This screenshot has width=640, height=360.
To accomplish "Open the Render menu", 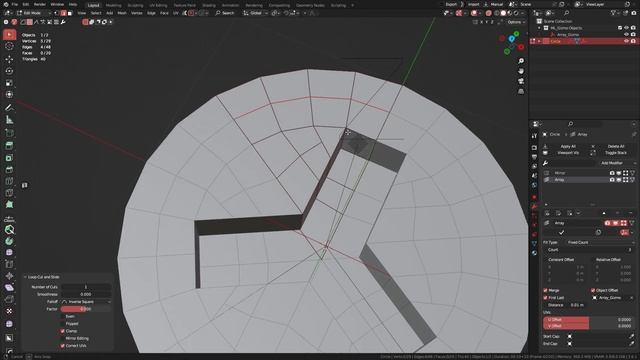I will (x=40, y=4).
